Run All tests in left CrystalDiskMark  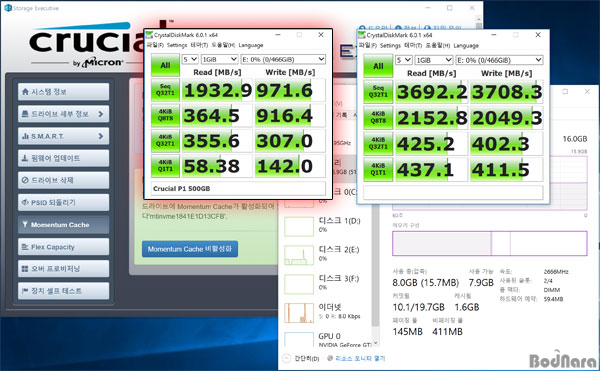tap(165, 65)
